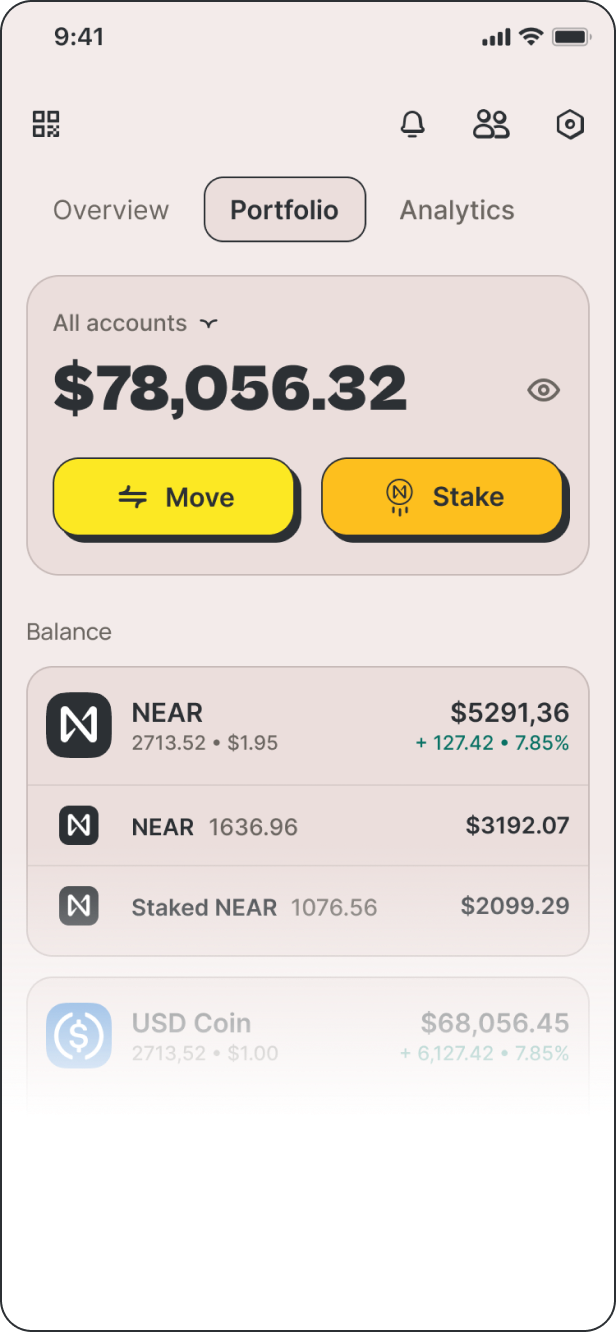Viewport: 616px width, 1332px height.
Task: Tap the $78,056.32 total balance amount
Action: pyautogui.click(x=230, y=389)
